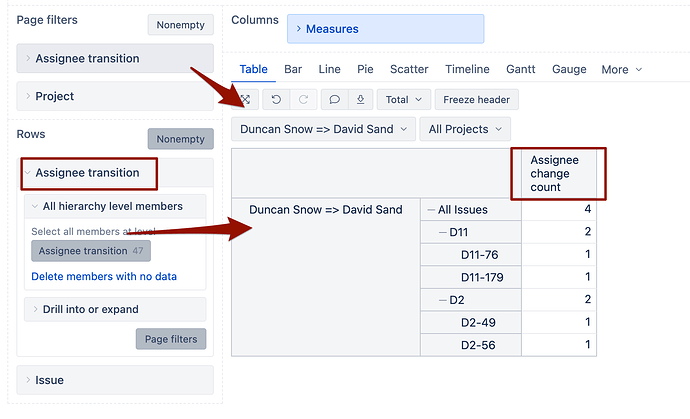Switch to the Gantt tab
690x419 pixels.
519,69
